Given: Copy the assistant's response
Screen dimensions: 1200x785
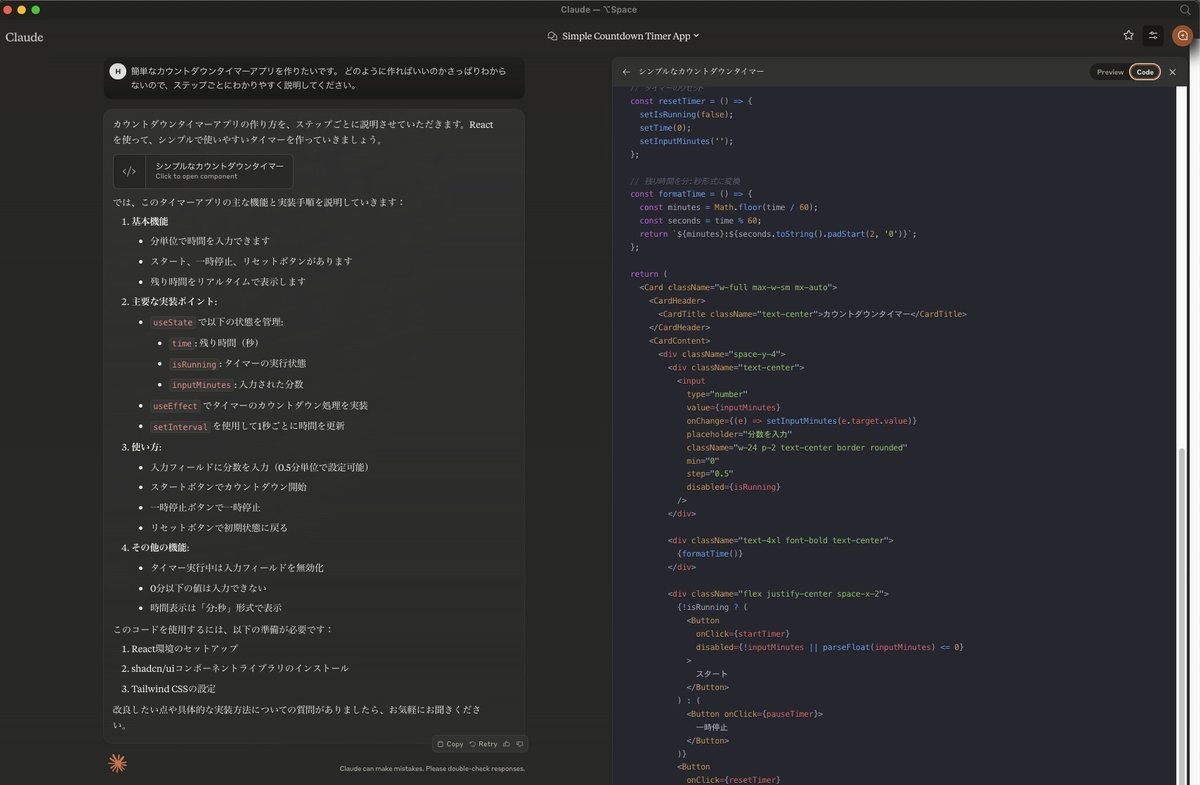Looking at the screenshot, I should tap(450, 744).
